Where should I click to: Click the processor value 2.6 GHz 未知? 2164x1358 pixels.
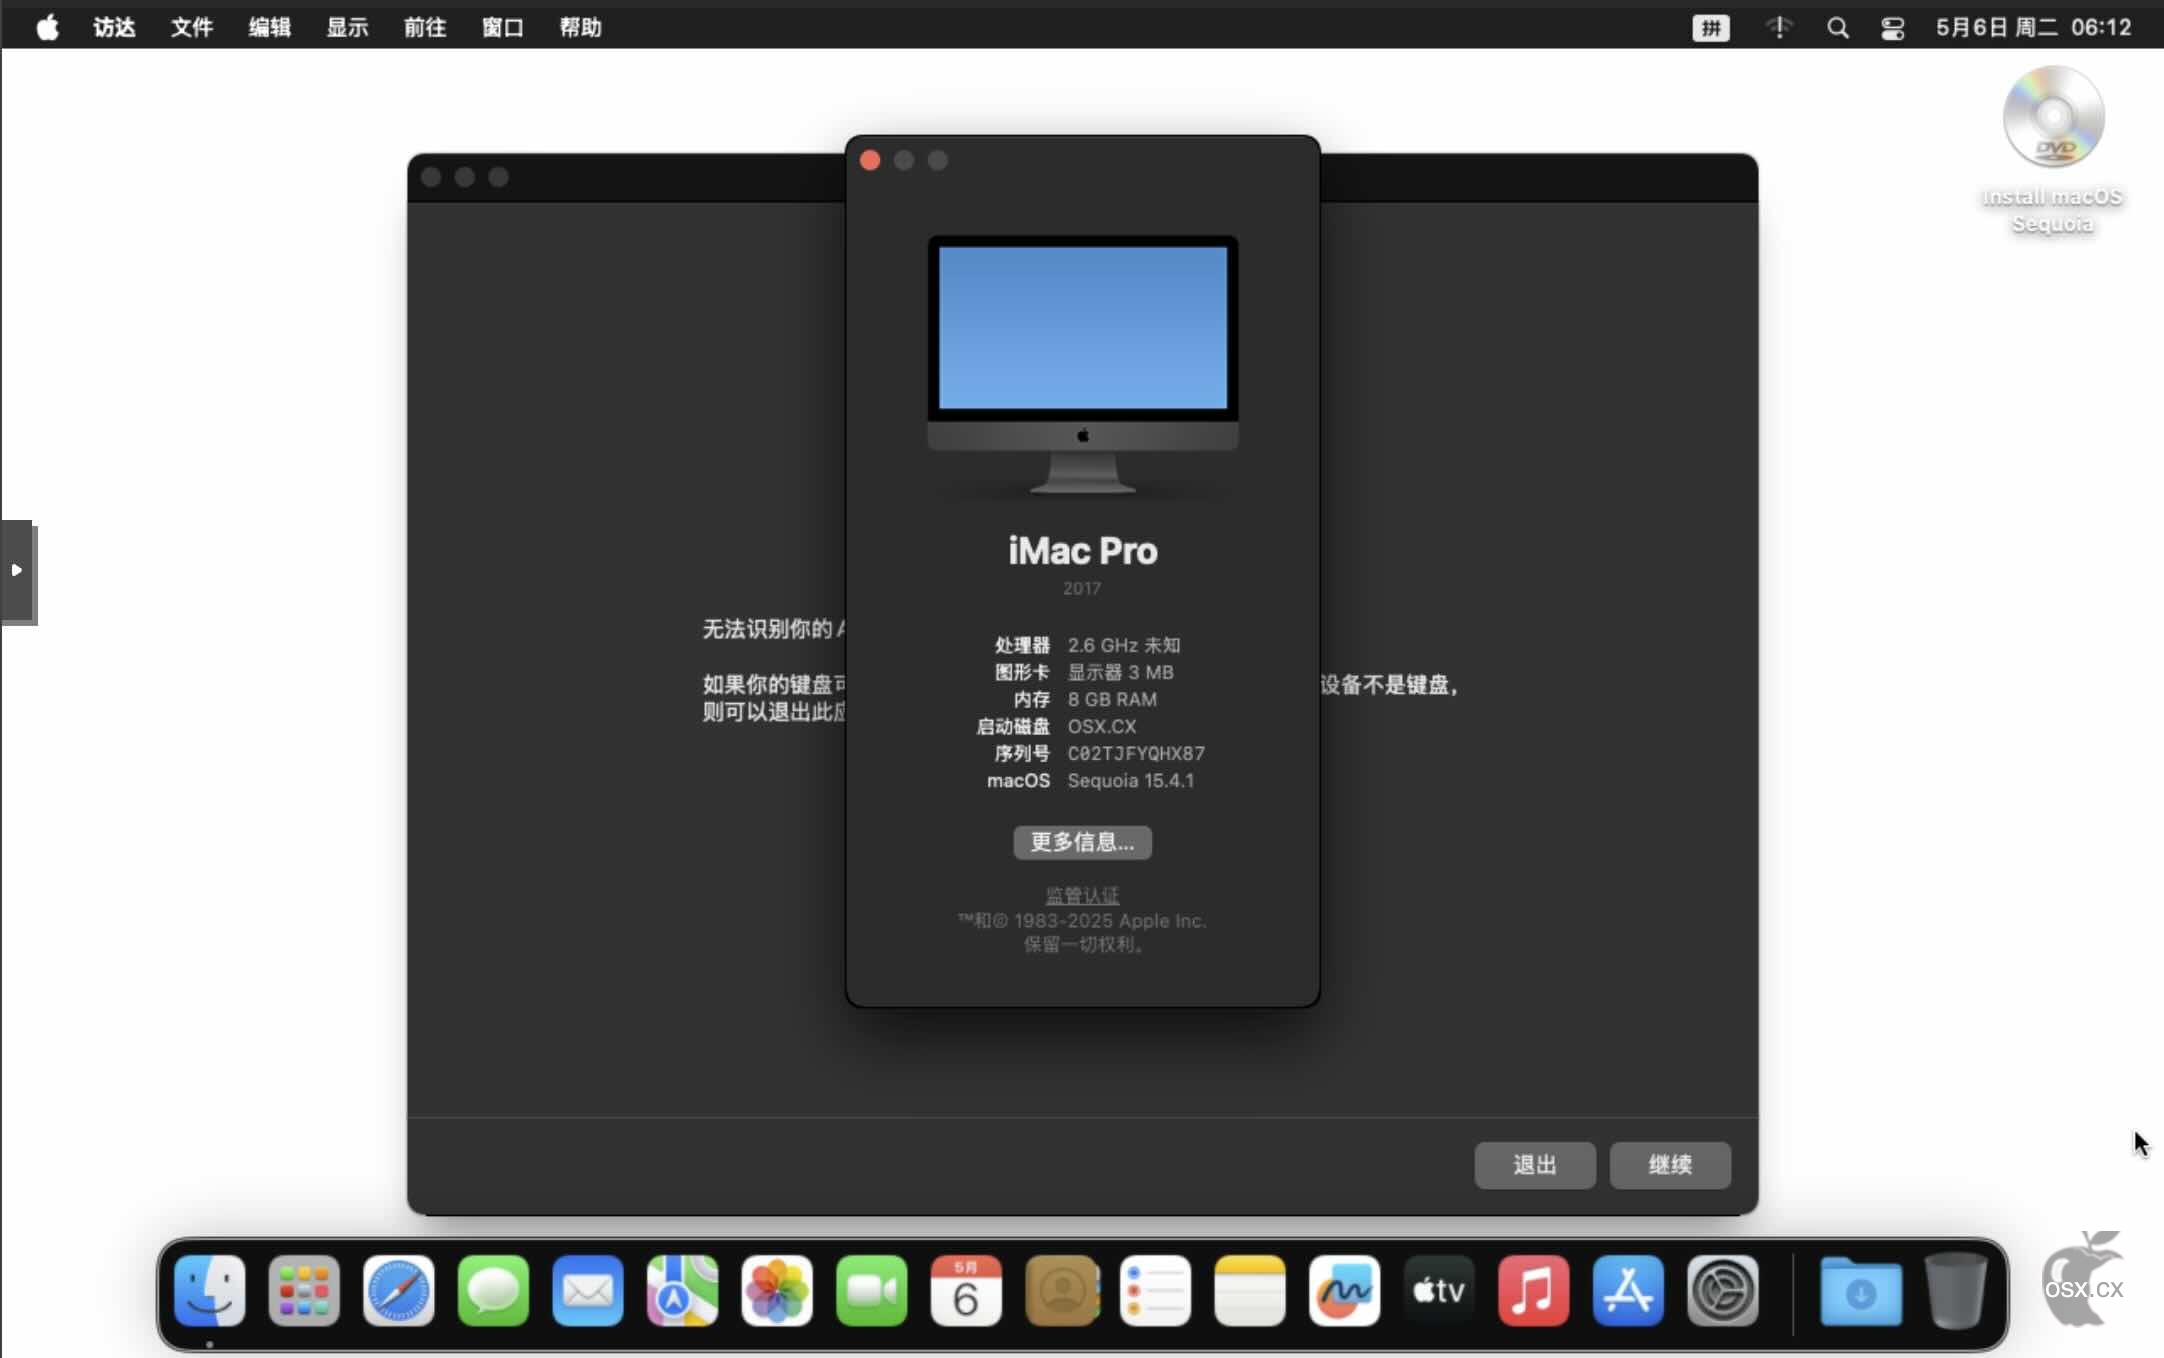[x=1124, y=645]
